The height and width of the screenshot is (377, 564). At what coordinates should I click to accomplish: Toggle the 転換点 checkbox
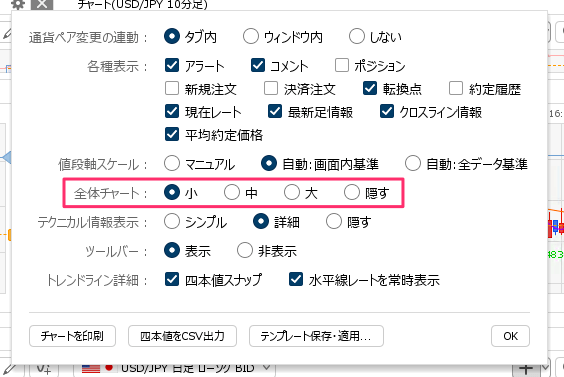(x=370, y=88)
